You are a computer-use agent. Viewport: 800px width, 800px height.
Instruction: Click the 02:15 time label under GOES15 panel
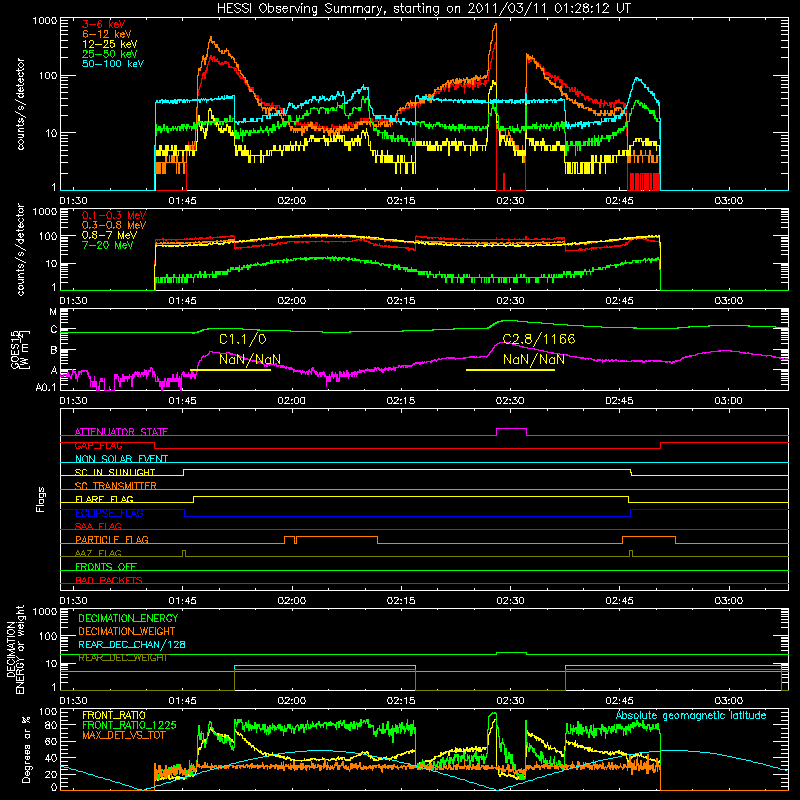401,401
